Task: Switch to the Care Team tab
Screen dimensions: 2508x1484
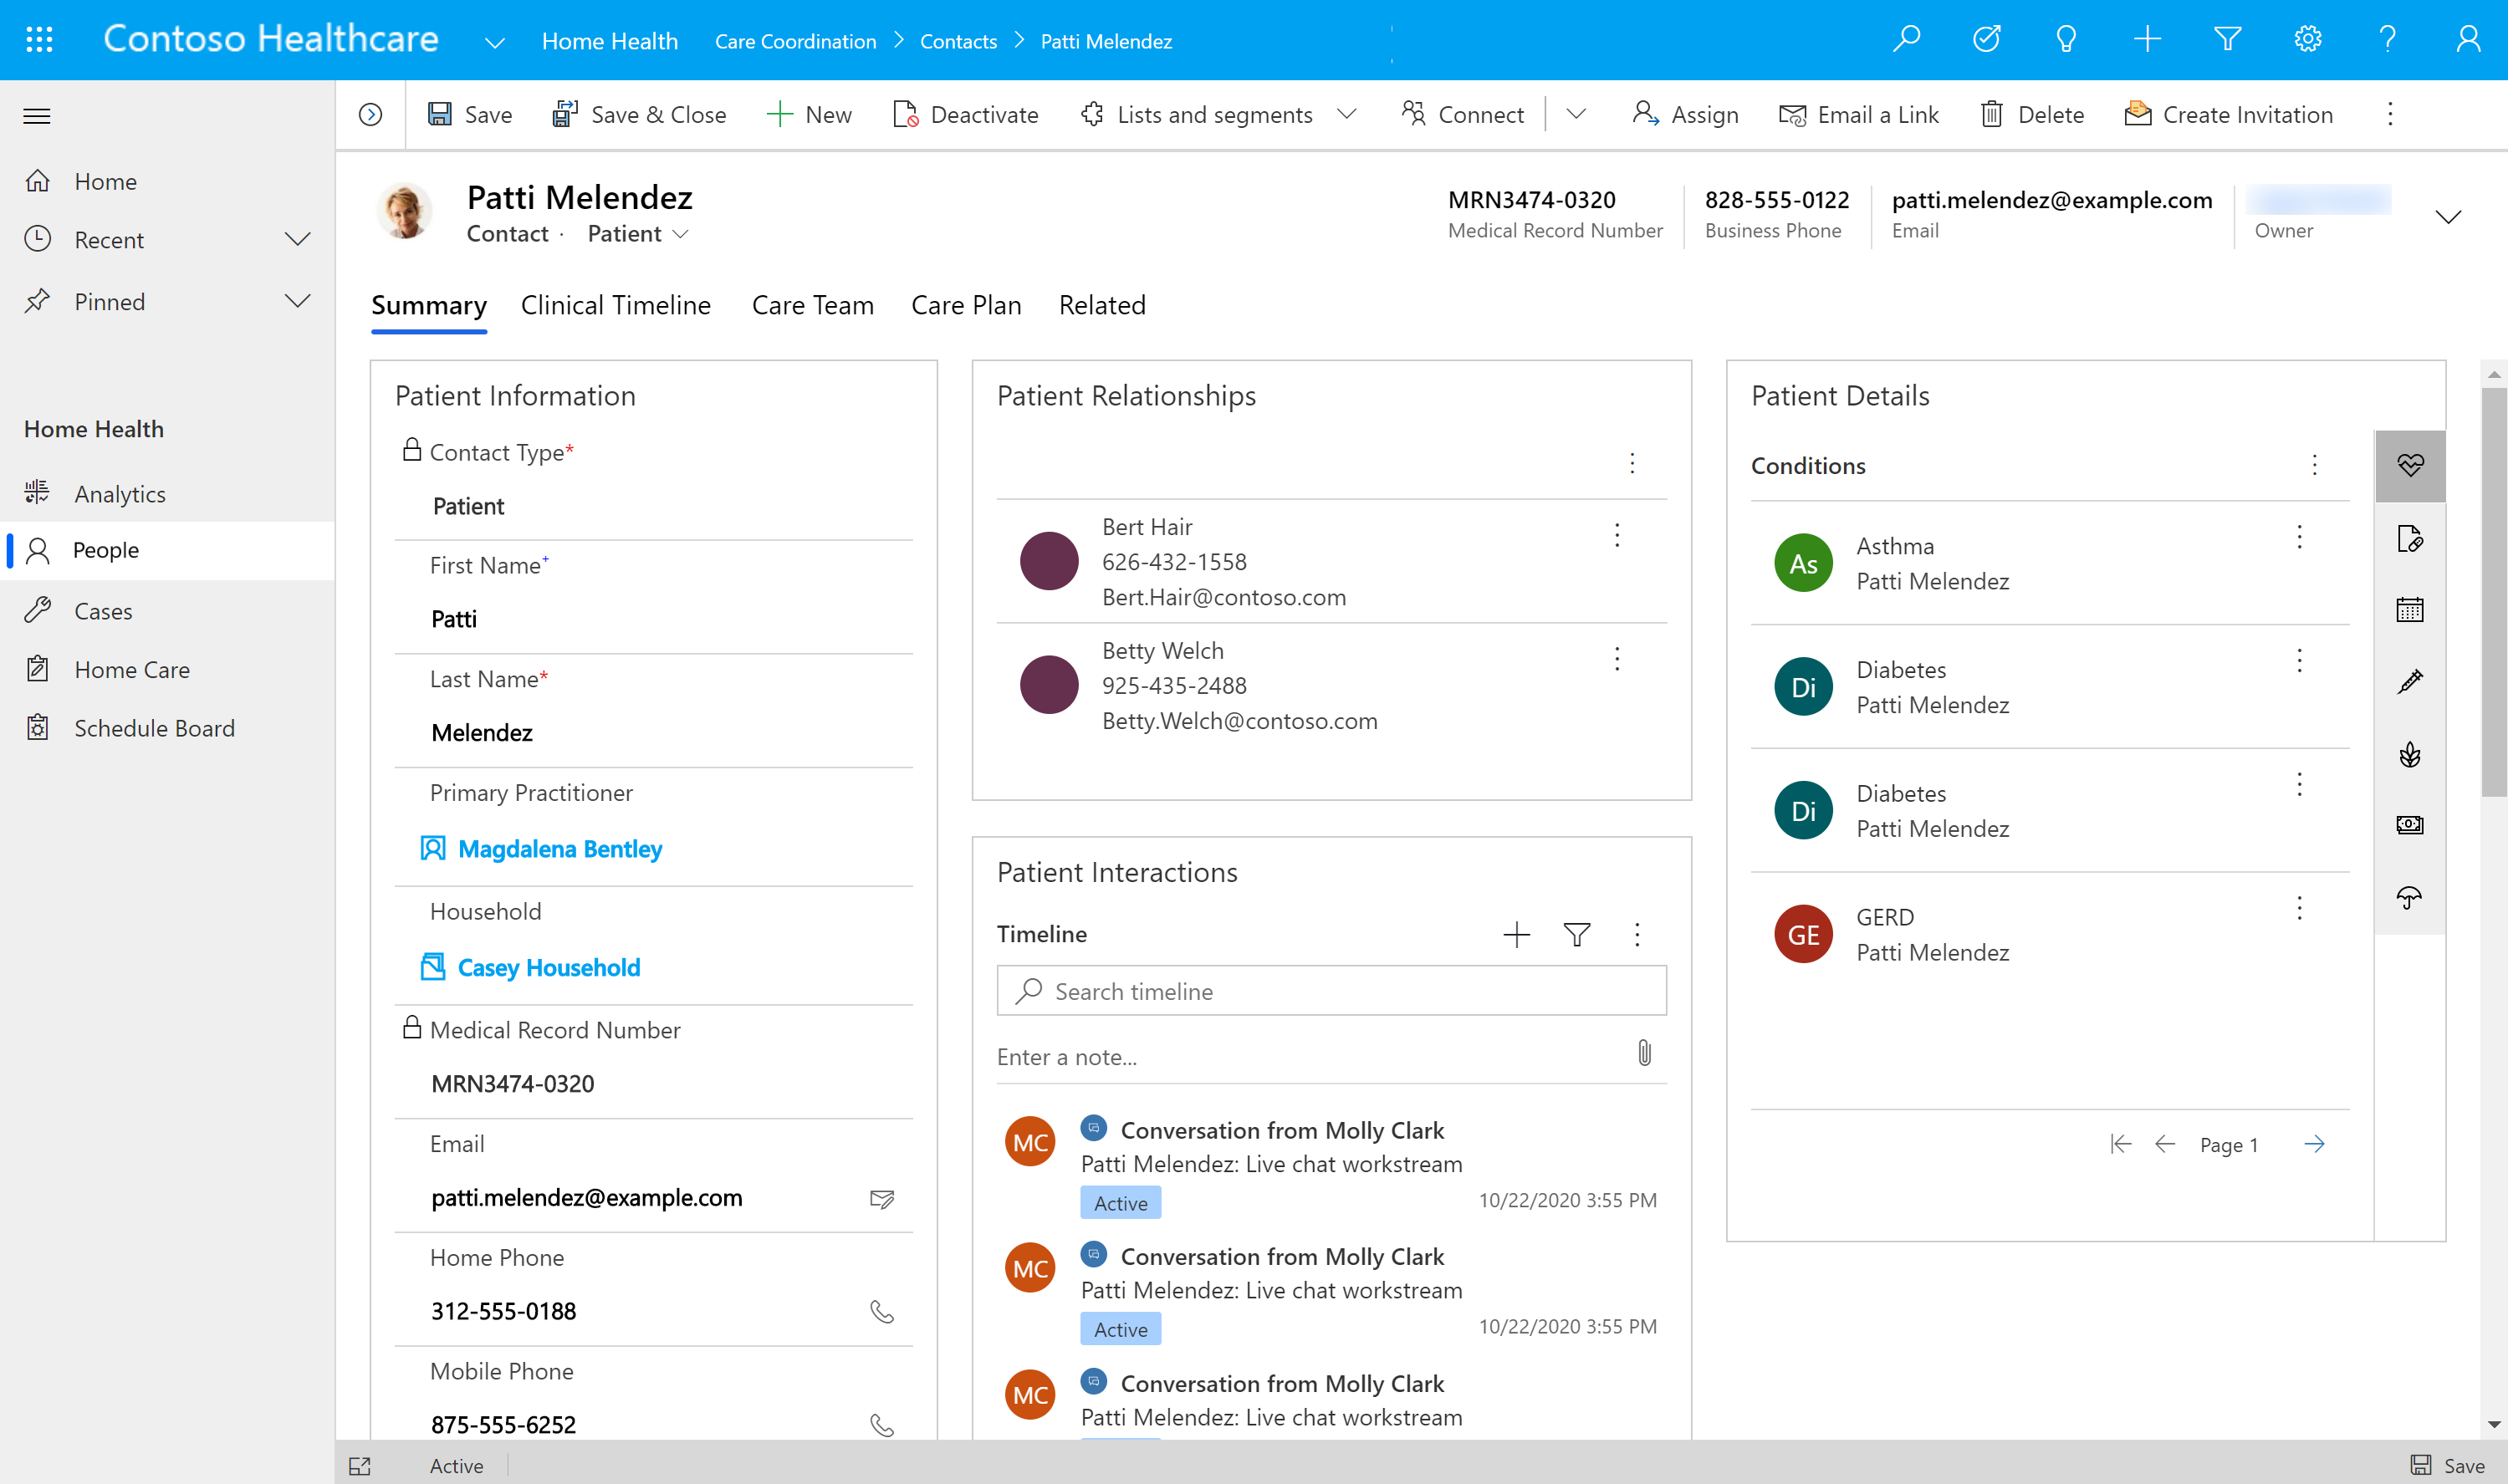Action: 812,305
